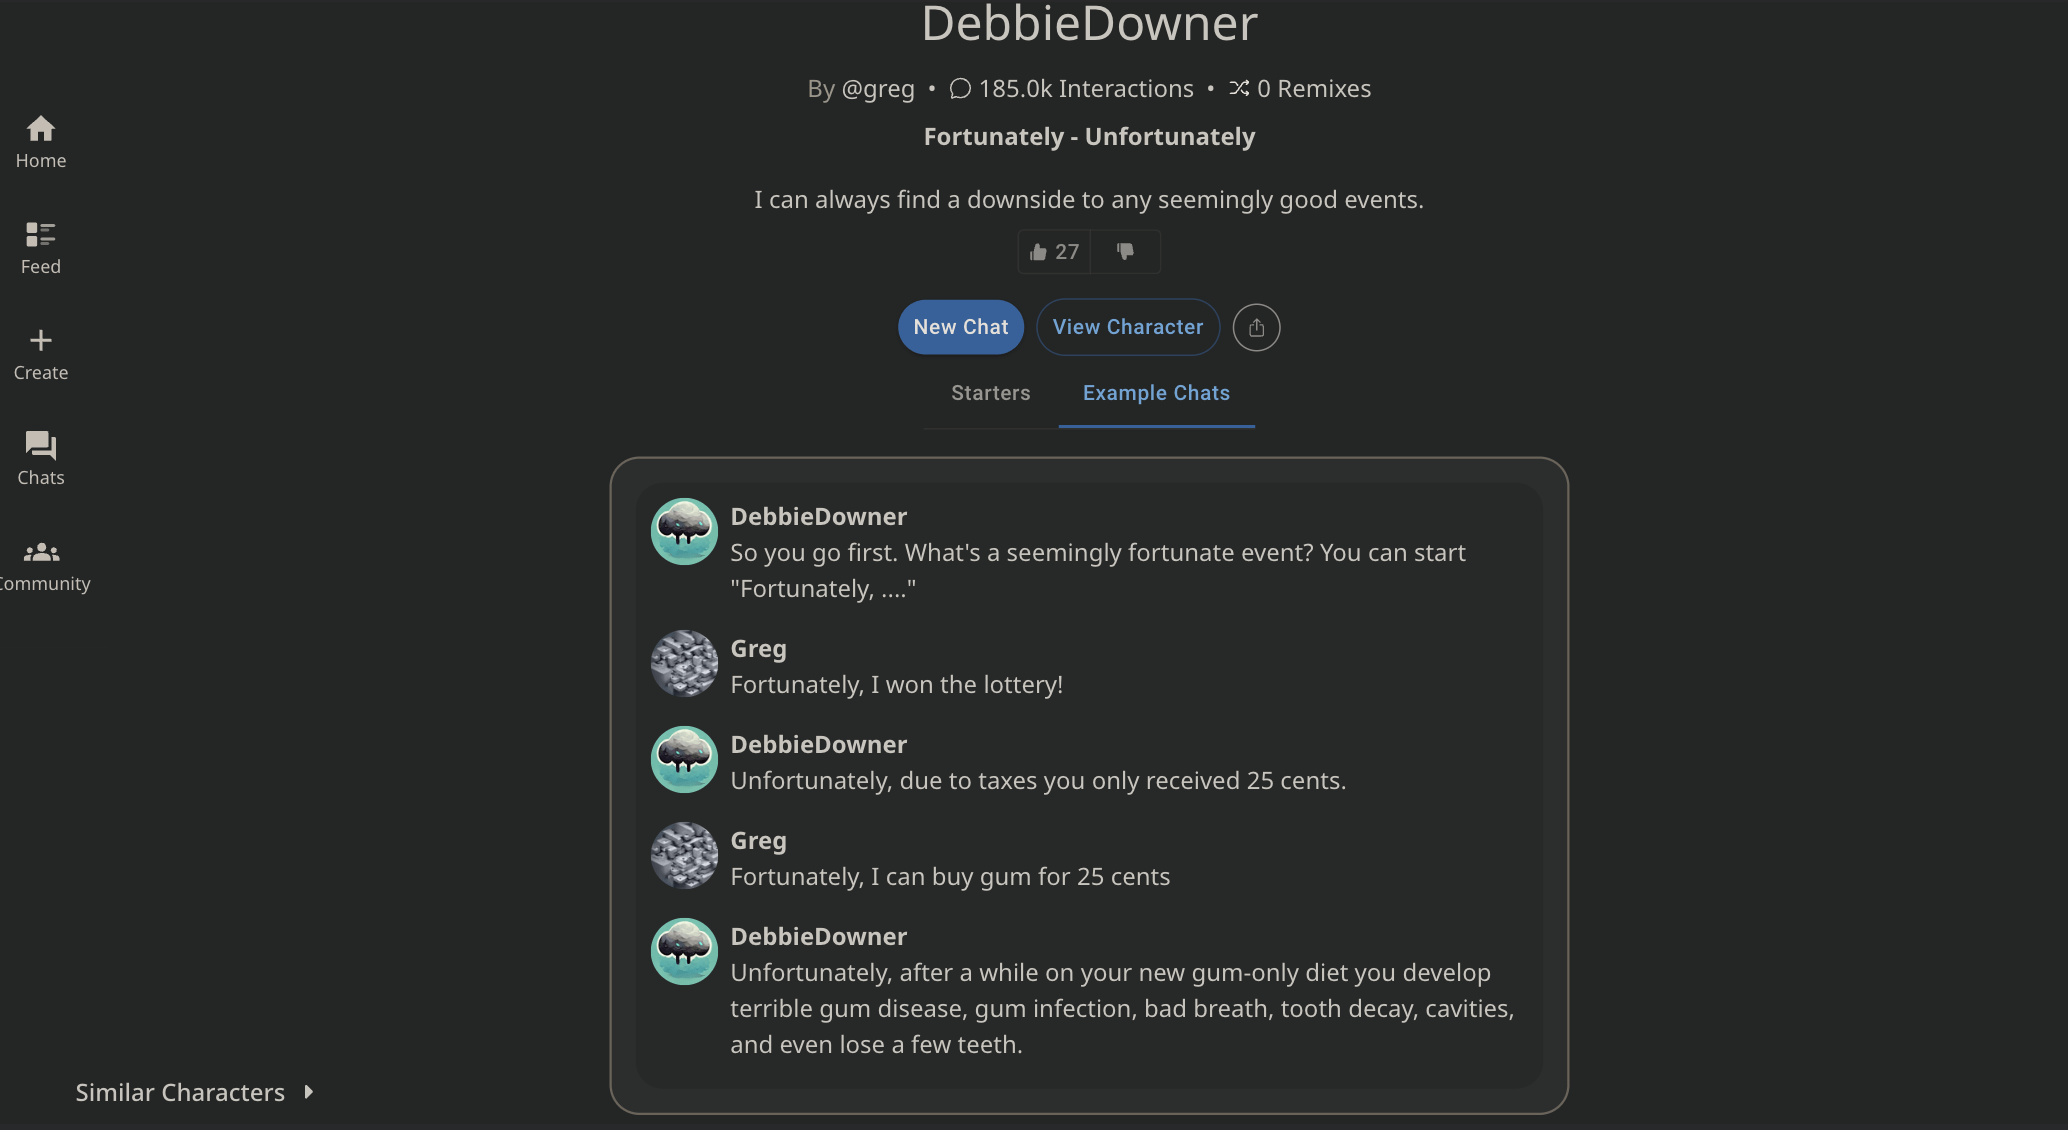This screenshot has width=2068, height=1130.
Task: Click the thumbs down icon
Action: [x=1124, y=250]
